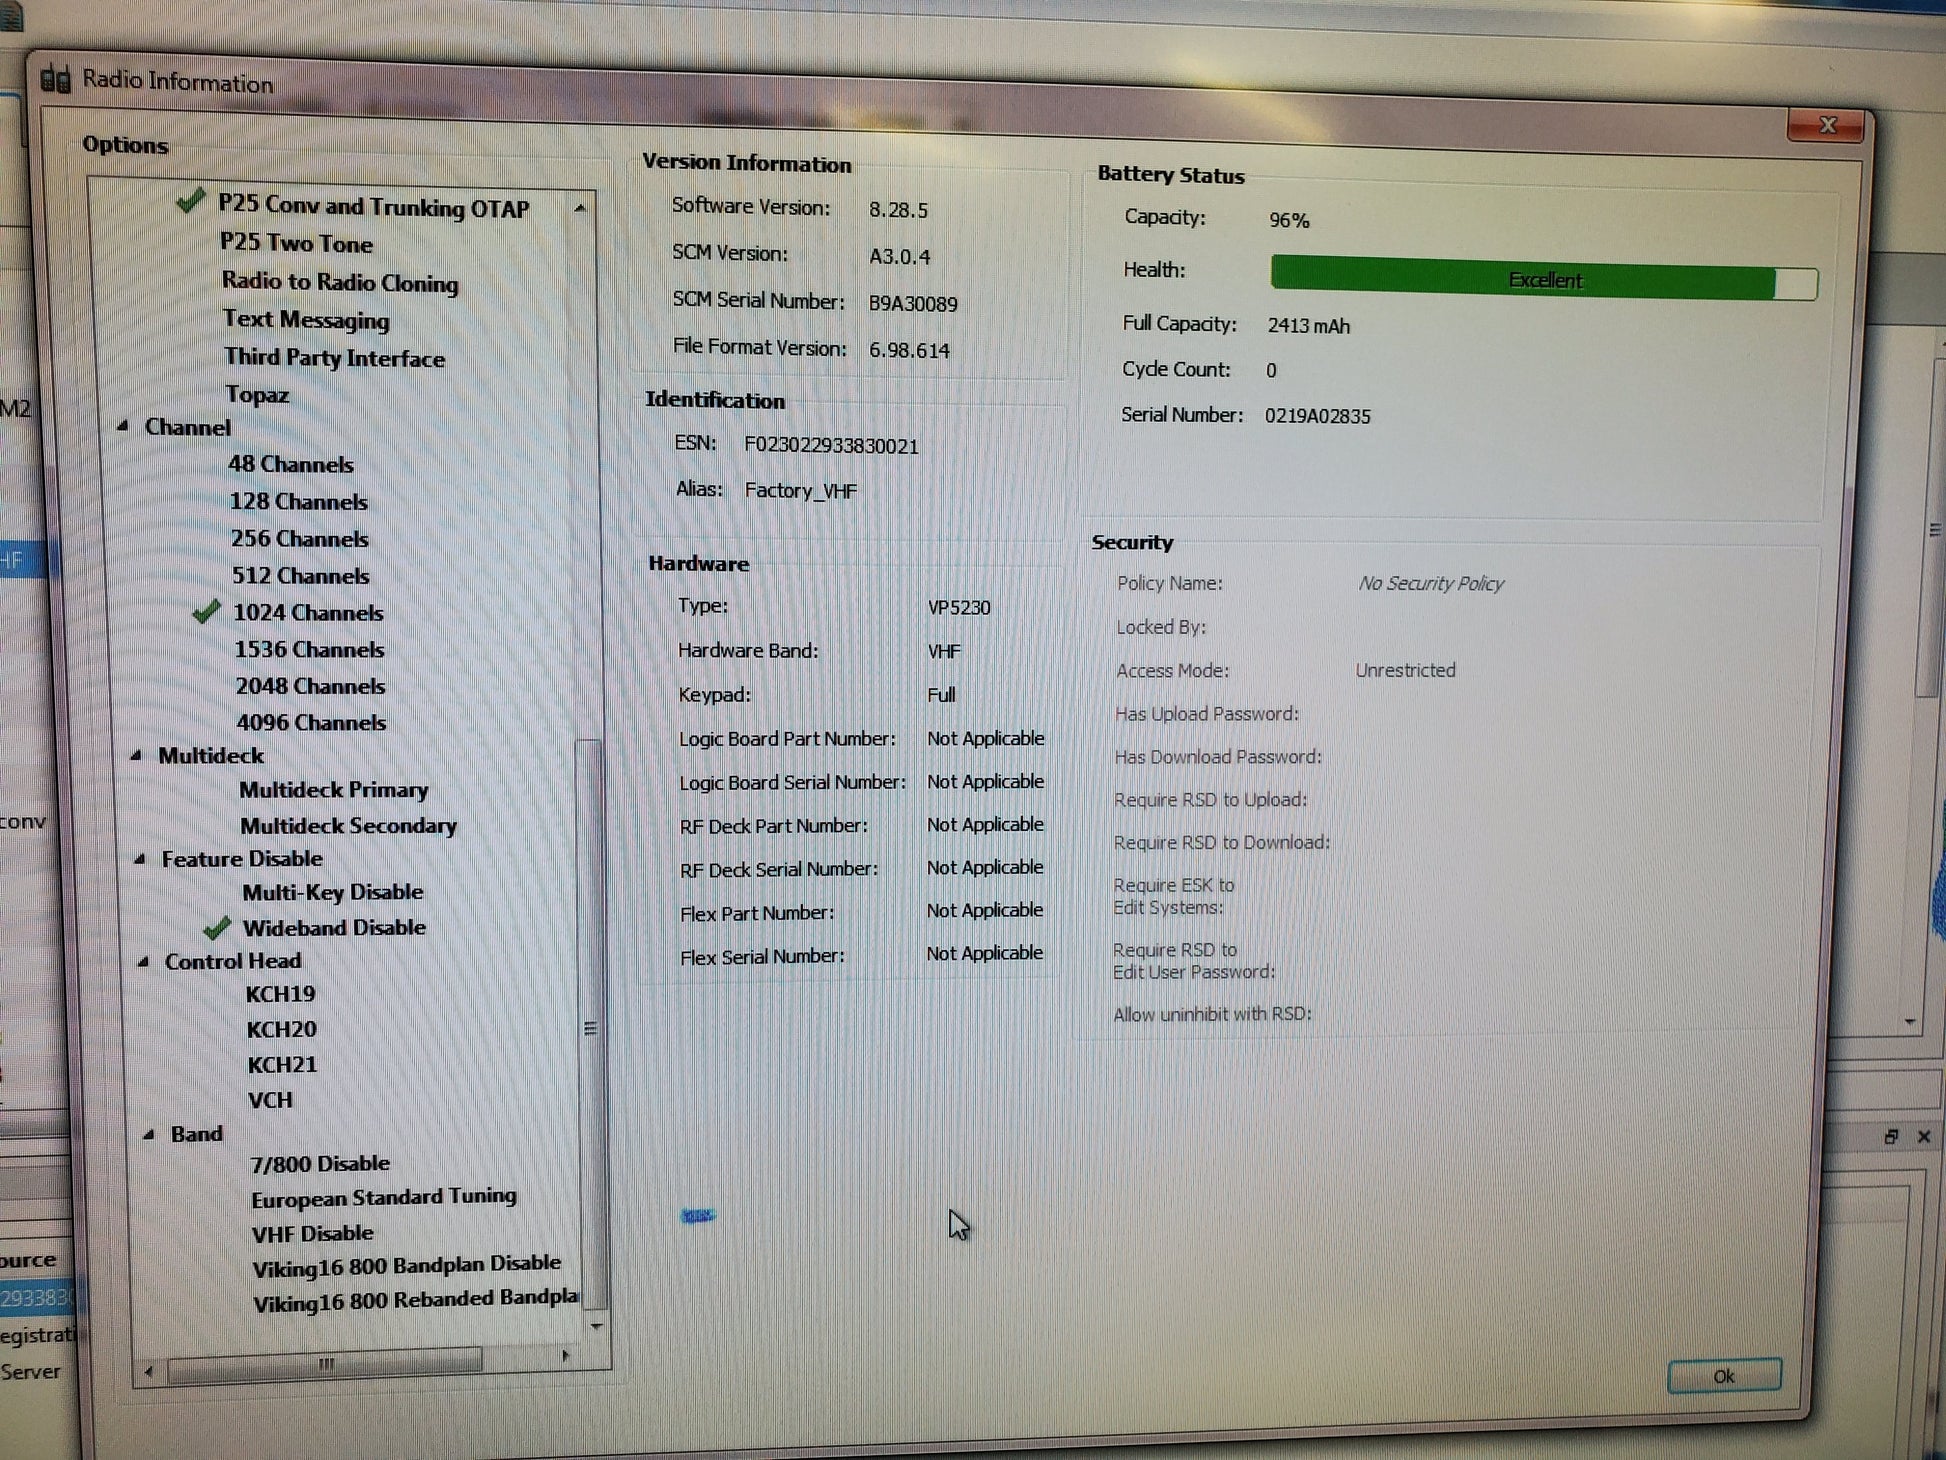Close the Radio Information dialog
Image resolution: width=1946 pixels, height=1460 pixels.
1827,126
